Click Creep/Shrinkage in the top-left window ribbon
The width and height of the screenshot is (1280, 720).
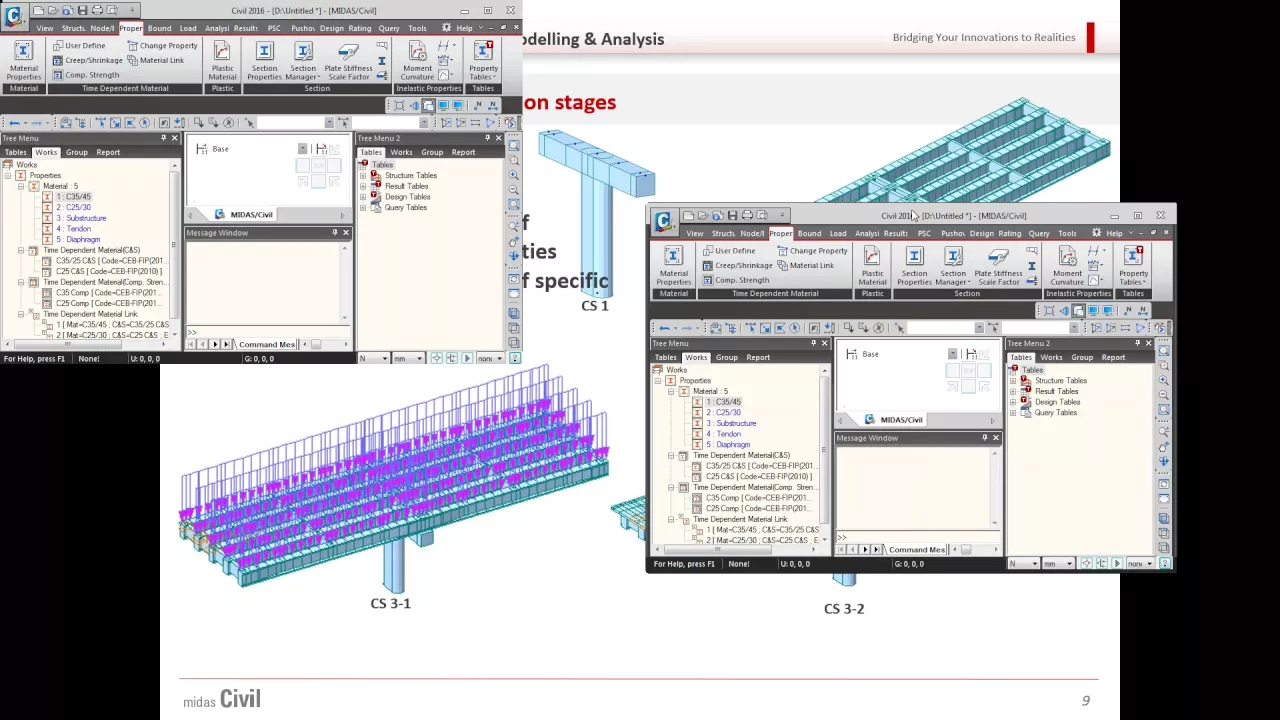pos(87,61)
